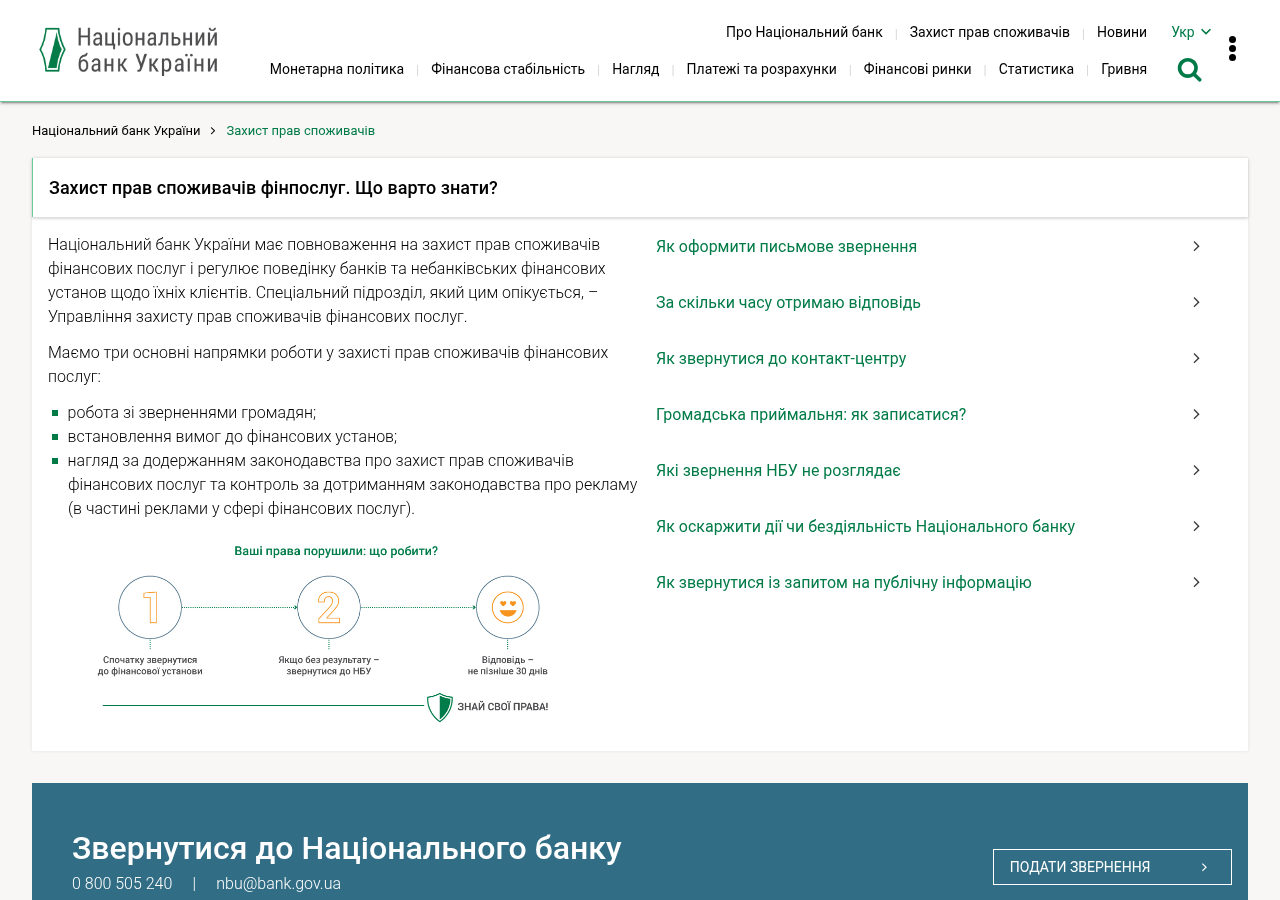
Task: Click the chevron next to 'За скільки часу отримаю відповідь'
Action: (x=1196, y=302)
